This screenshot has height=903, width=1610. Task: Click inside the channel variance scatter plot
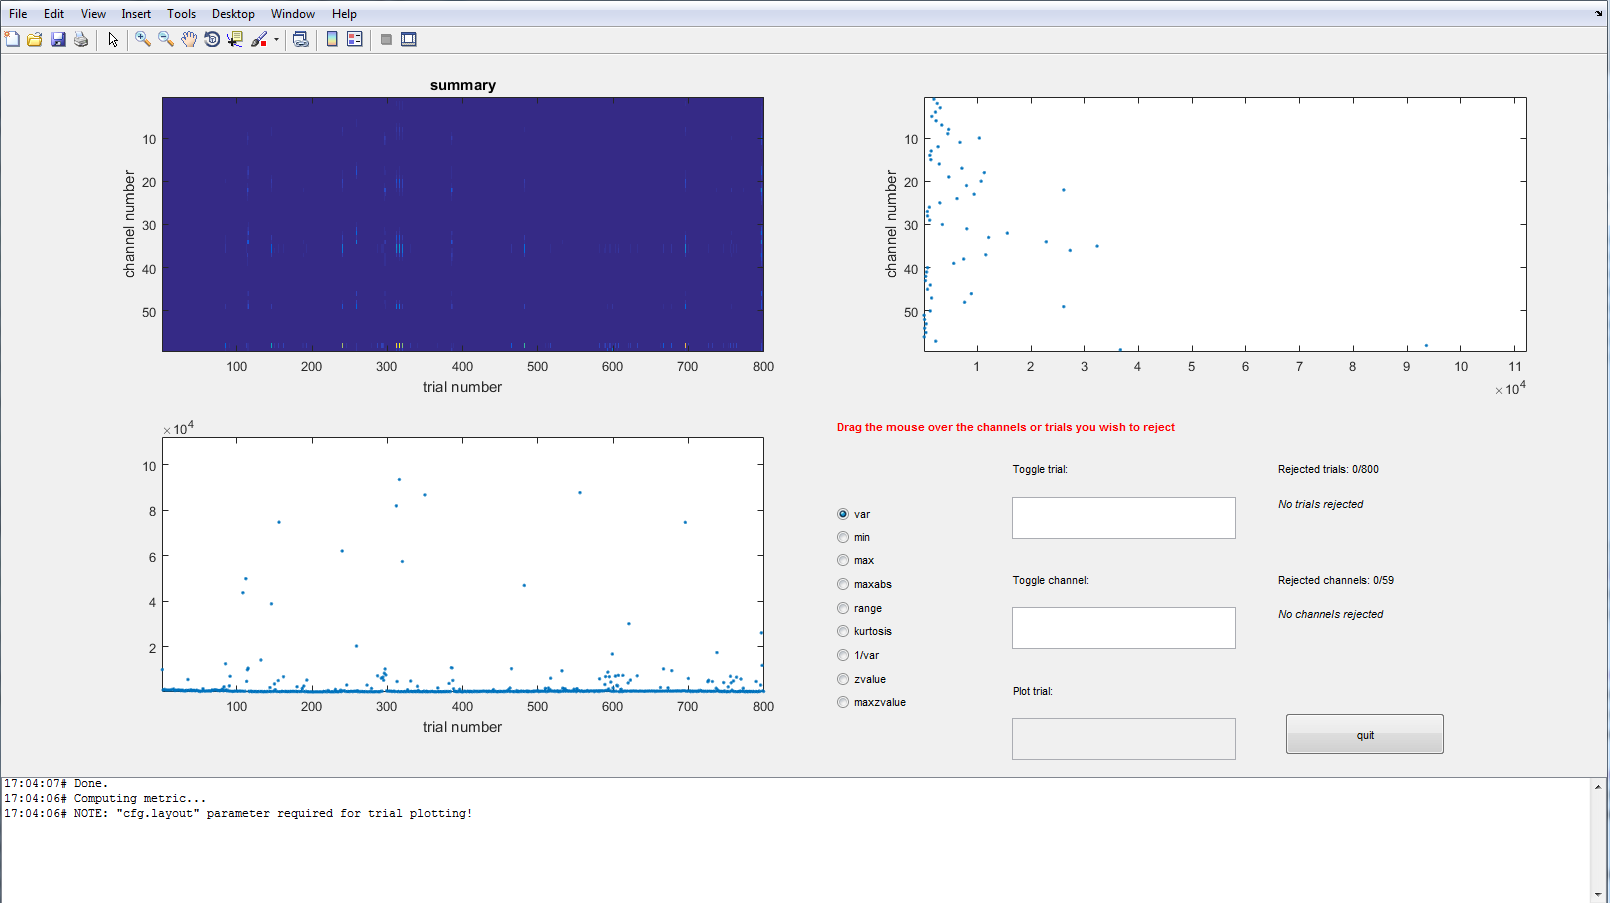tap(1225, 224)
